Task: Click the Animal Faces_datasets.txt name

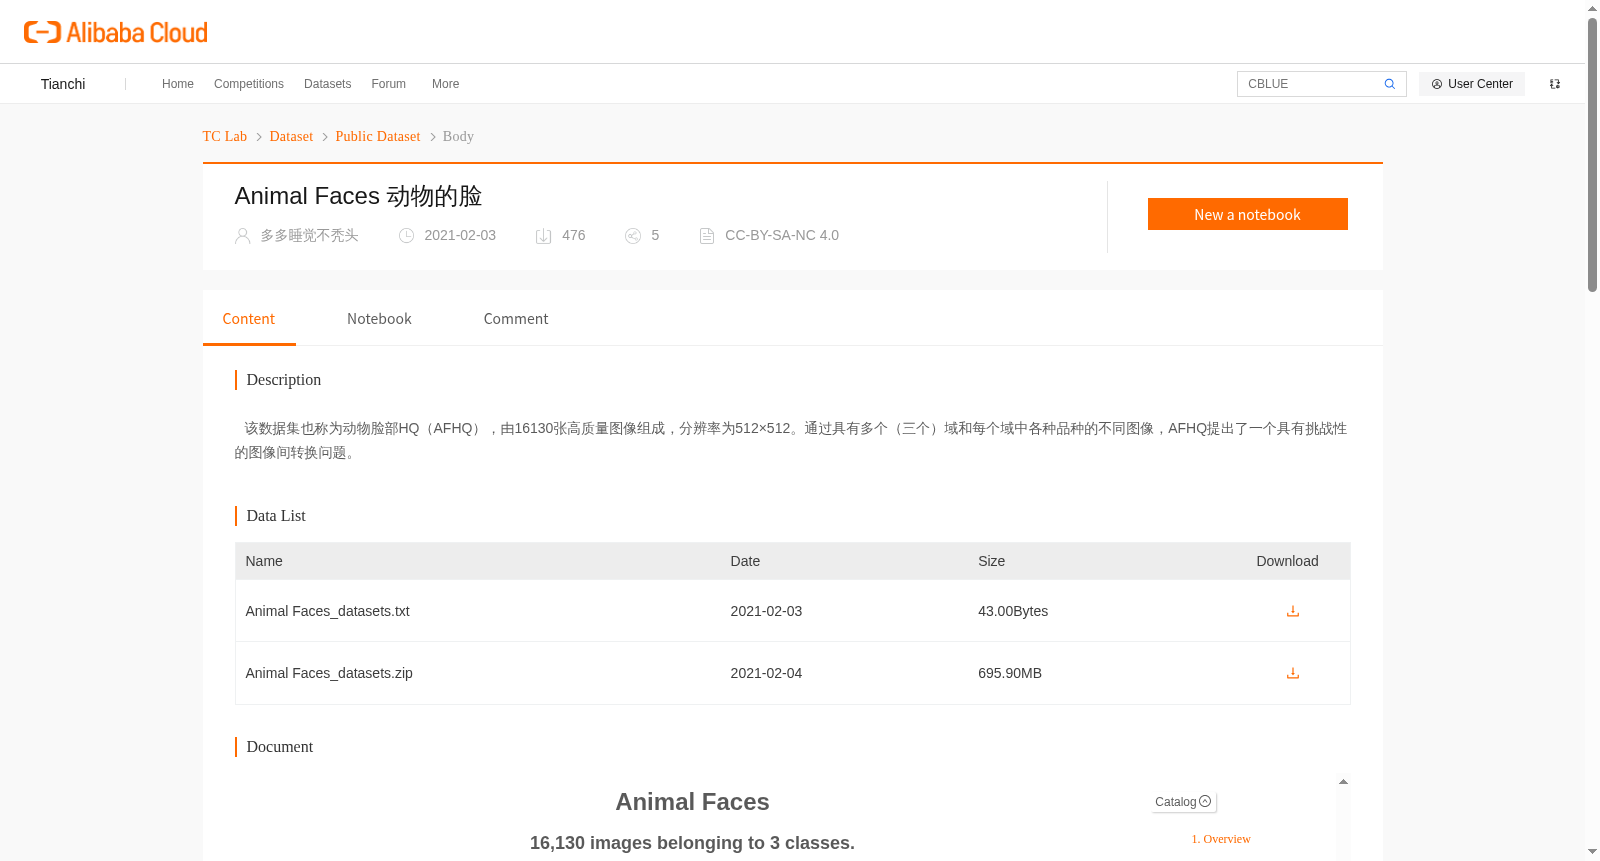Action: (327, 611)
